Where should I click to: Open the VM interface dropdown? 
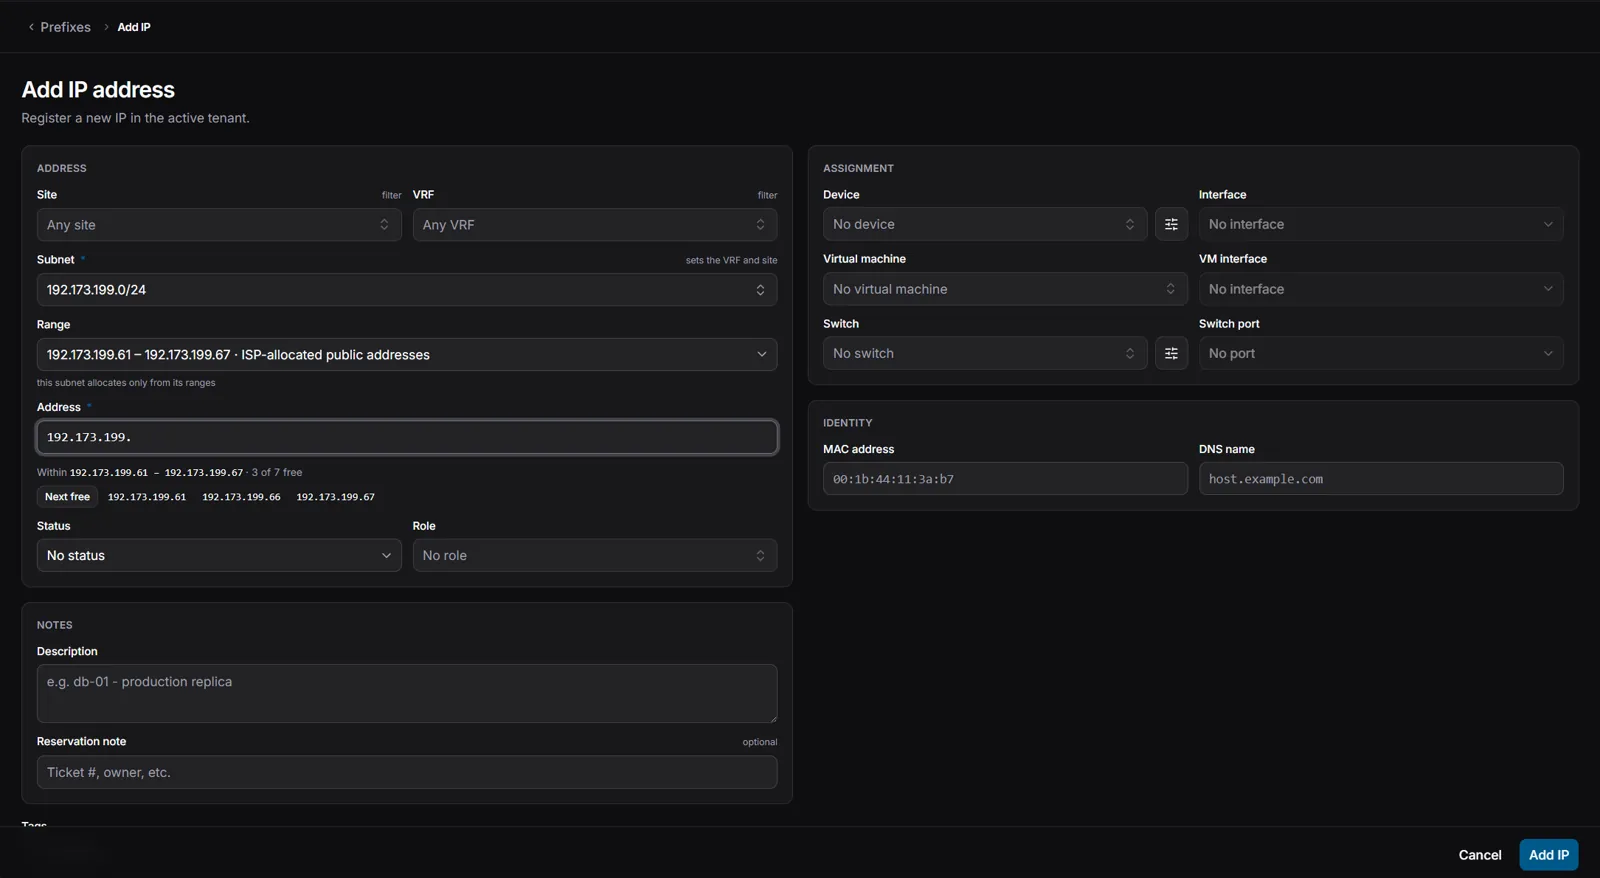1381,289
